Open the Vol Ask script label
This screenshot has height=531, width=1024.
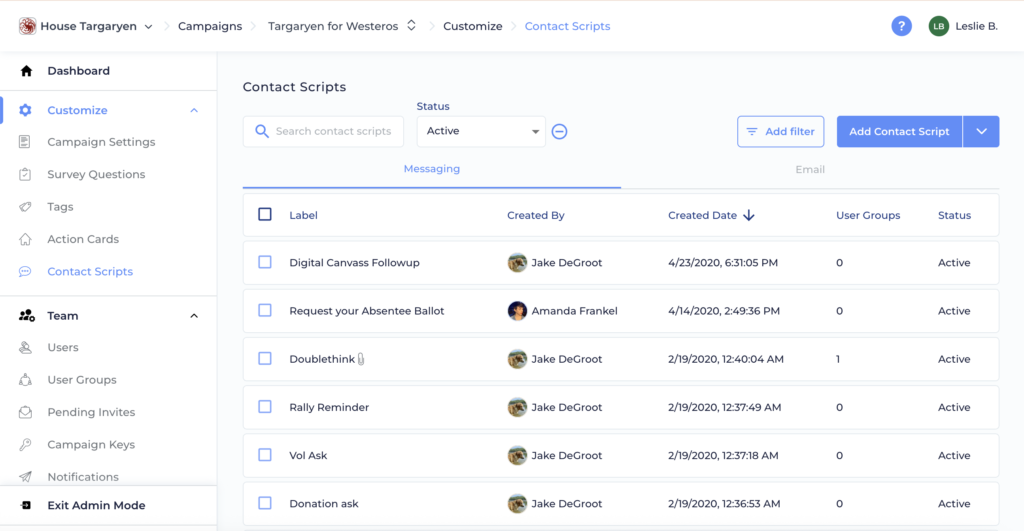tap(308, 455)
